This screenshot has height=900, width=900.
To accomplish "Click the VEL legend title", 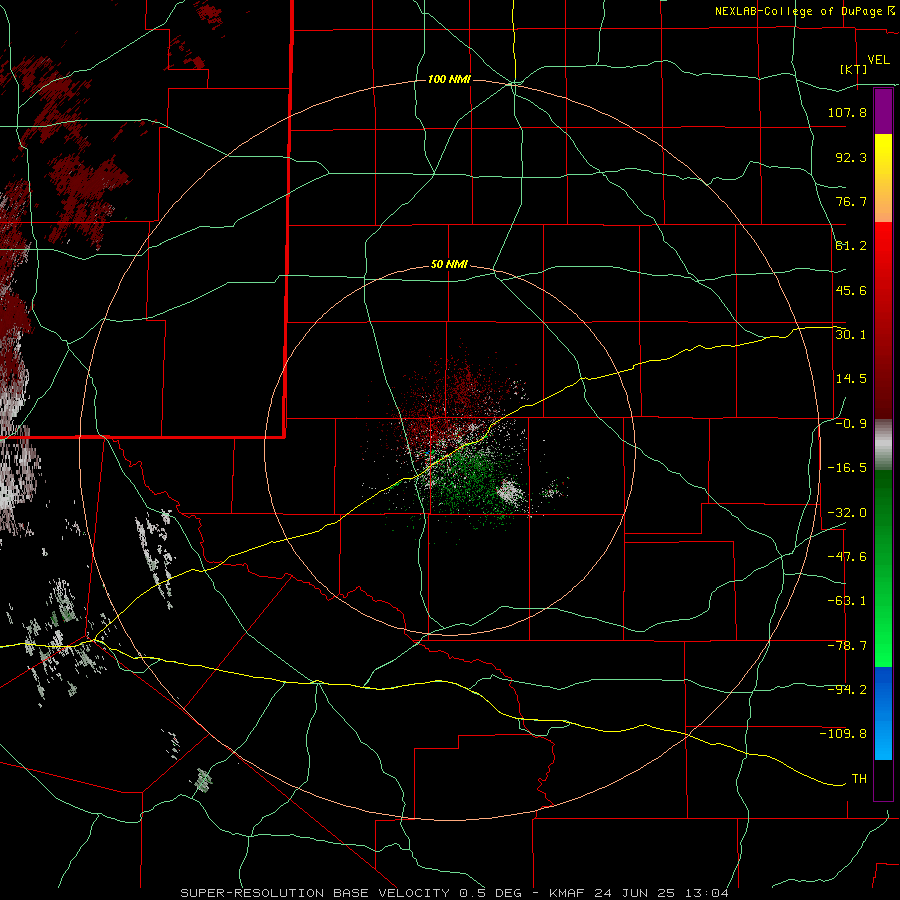I will 878,60.
